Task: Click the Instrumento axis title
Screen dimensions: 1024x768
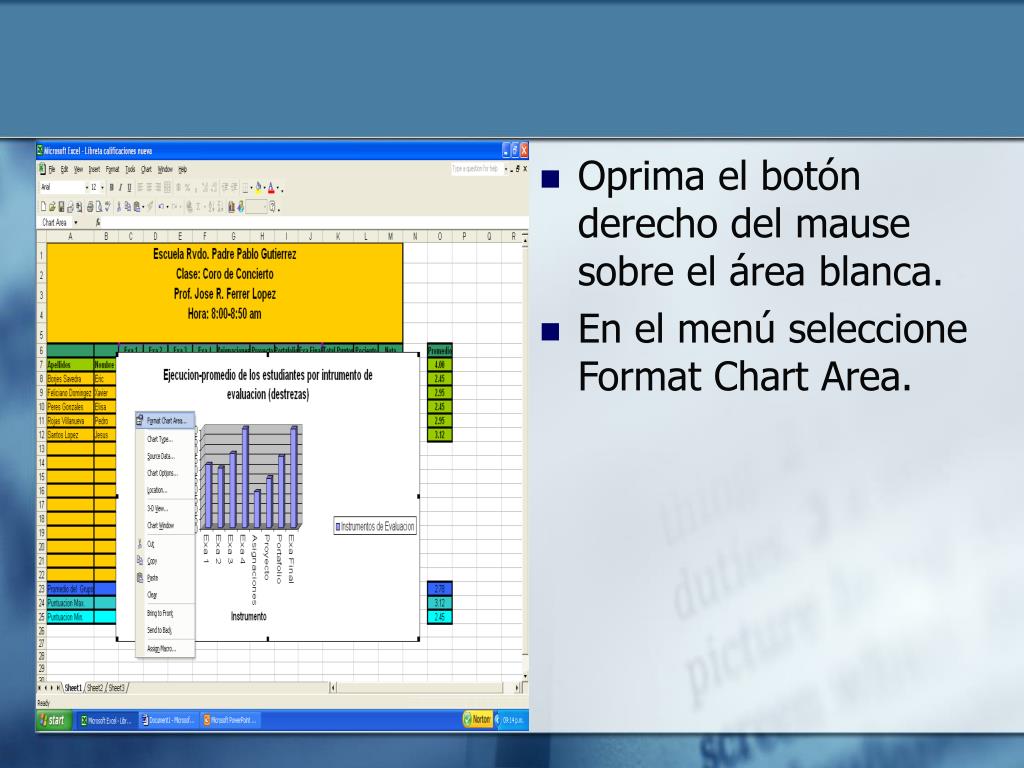Action: 248,616
